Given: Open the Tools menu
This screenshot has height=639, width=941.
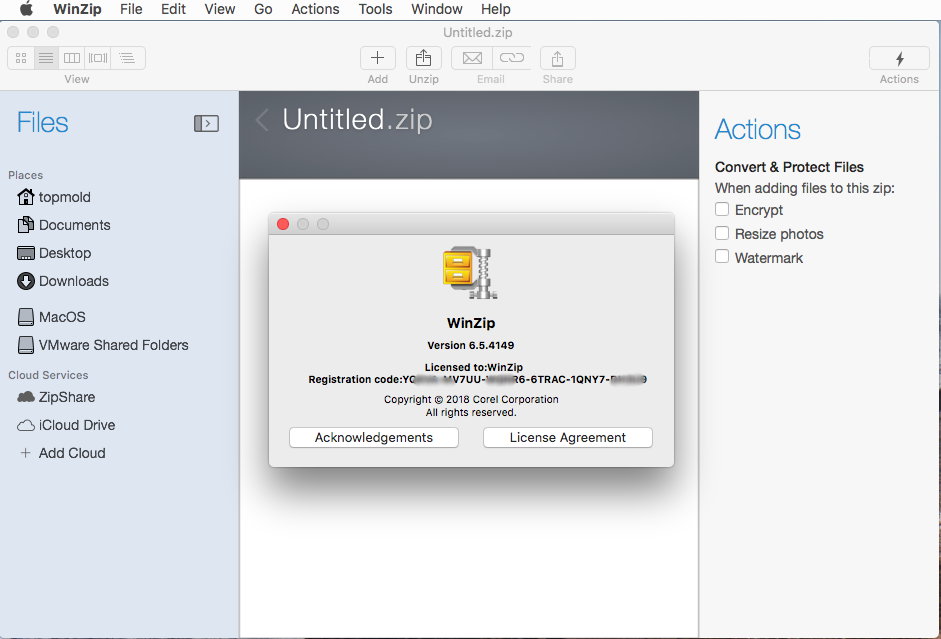Looking at the screenshot, I should (x=375, y=9).
